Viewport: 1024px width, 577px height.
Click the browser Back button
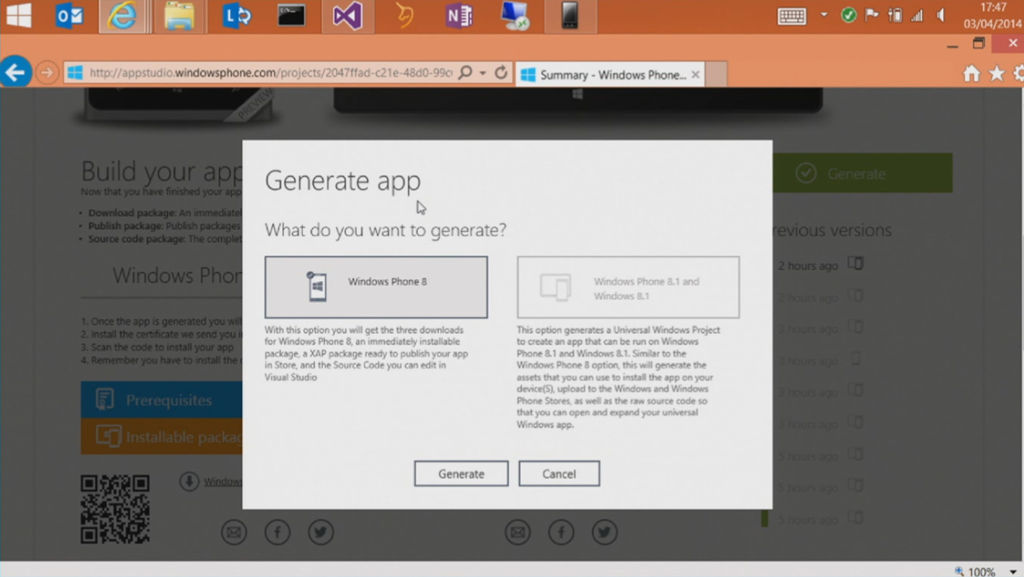[16, 72]
